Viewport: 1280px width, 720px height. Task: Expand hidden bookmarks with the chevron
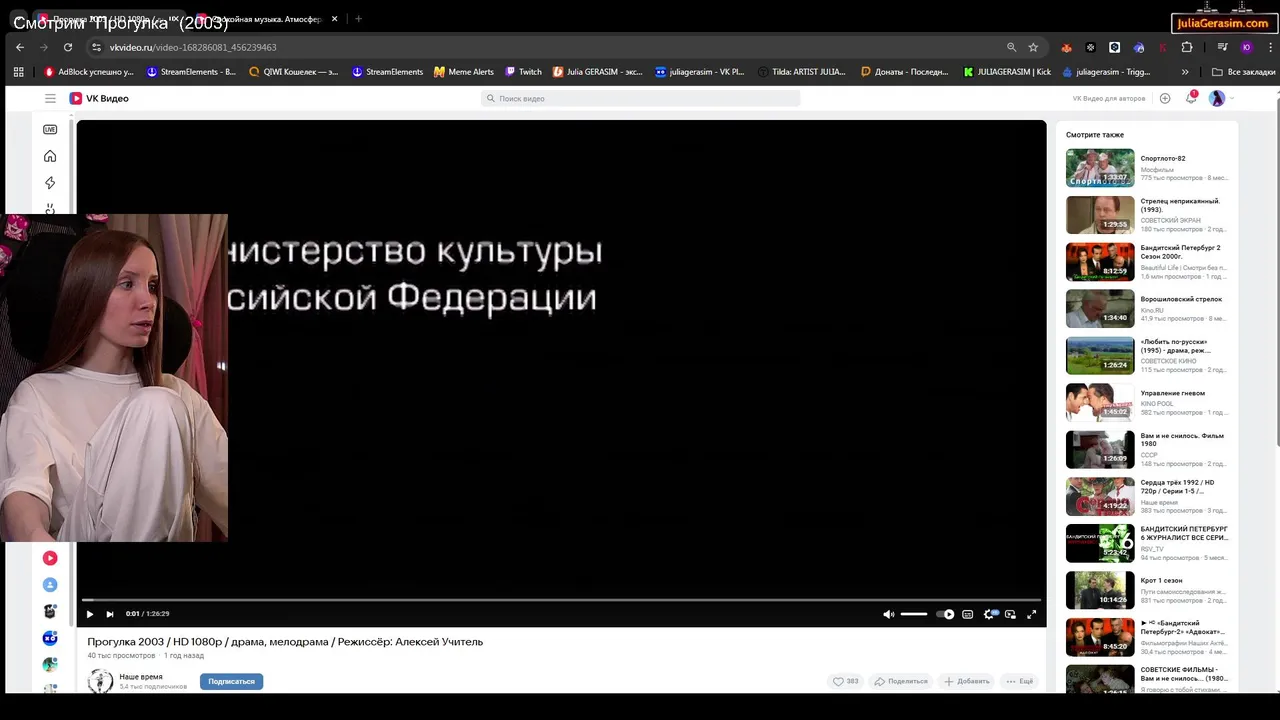point(1185,72)
